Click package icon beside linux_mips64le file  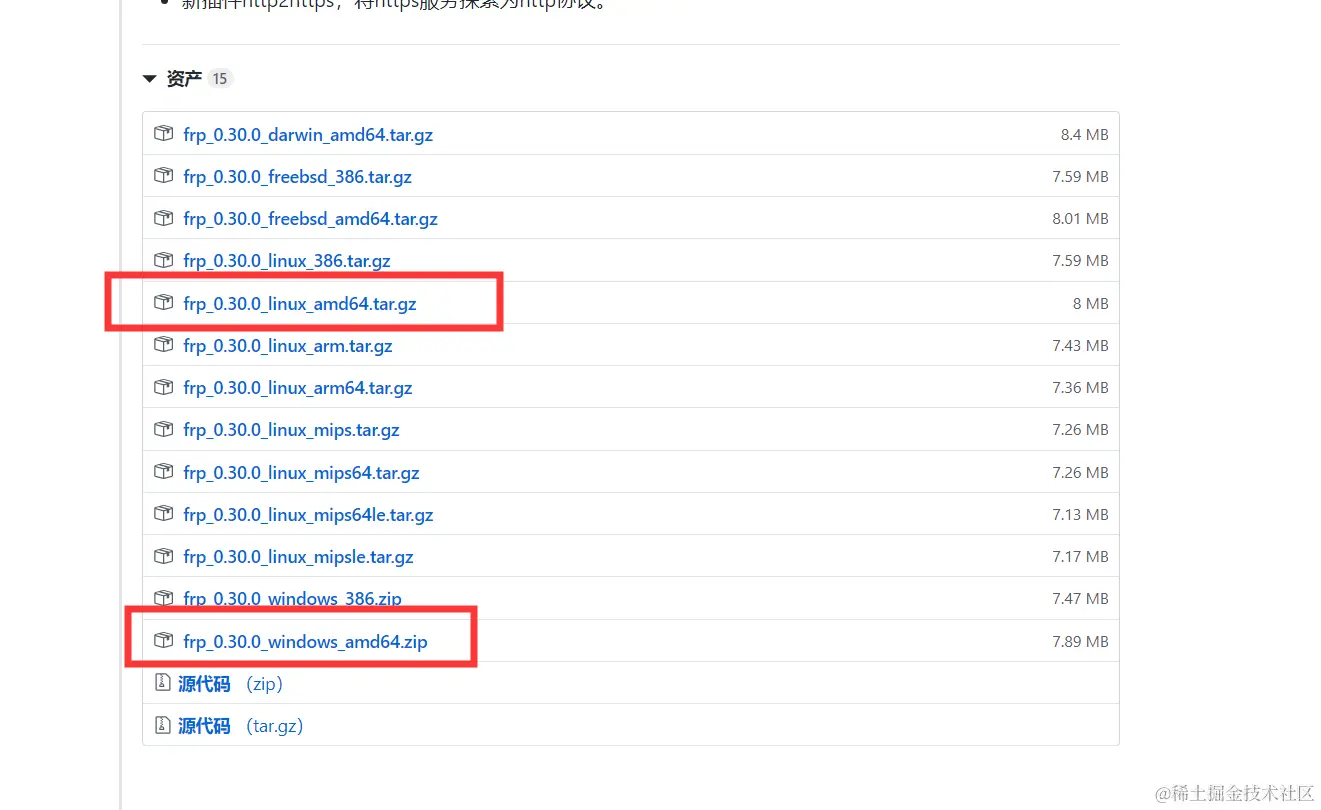(163, 514)
